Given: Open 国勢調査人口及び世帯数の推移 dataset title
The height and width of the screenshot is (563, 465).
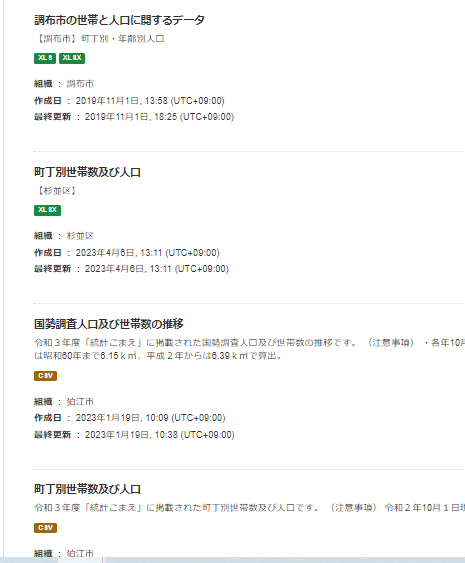Looking at the screenshot, I should pos(109,324).
